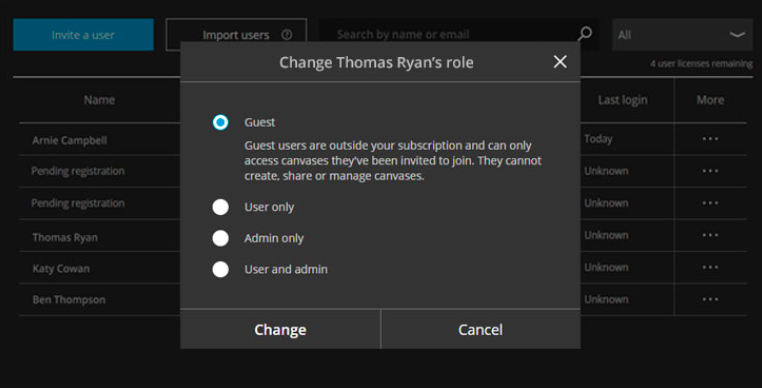Viewport: 762px width, 388px height.
Task: Choose the User and admin role
Action: [220, 269]
